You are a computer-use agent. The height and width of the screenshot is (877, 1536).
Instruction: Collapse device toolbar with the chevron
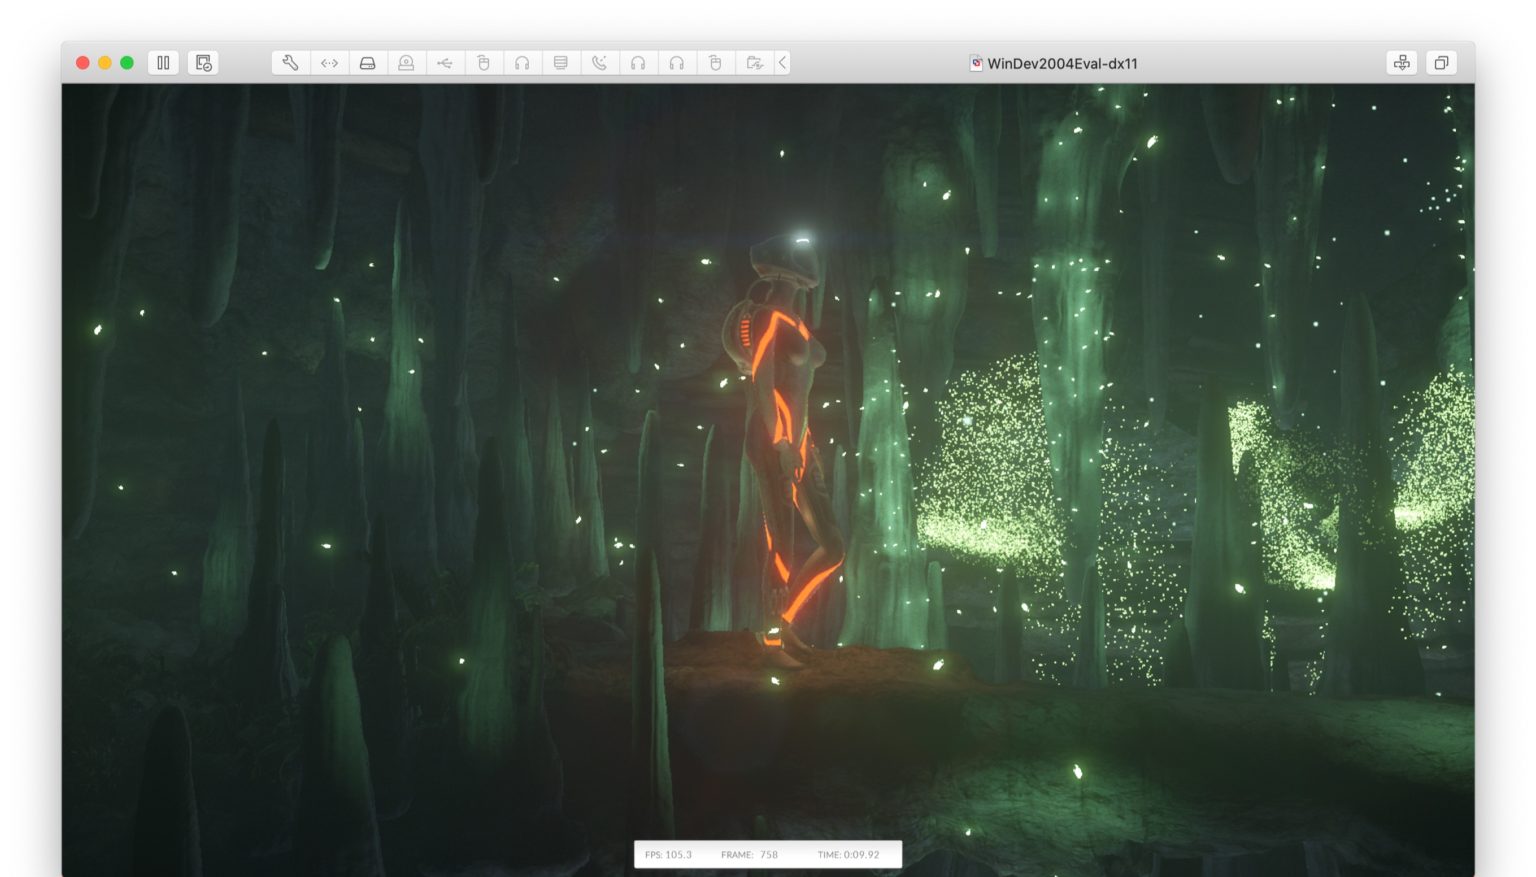coord(783,63)
